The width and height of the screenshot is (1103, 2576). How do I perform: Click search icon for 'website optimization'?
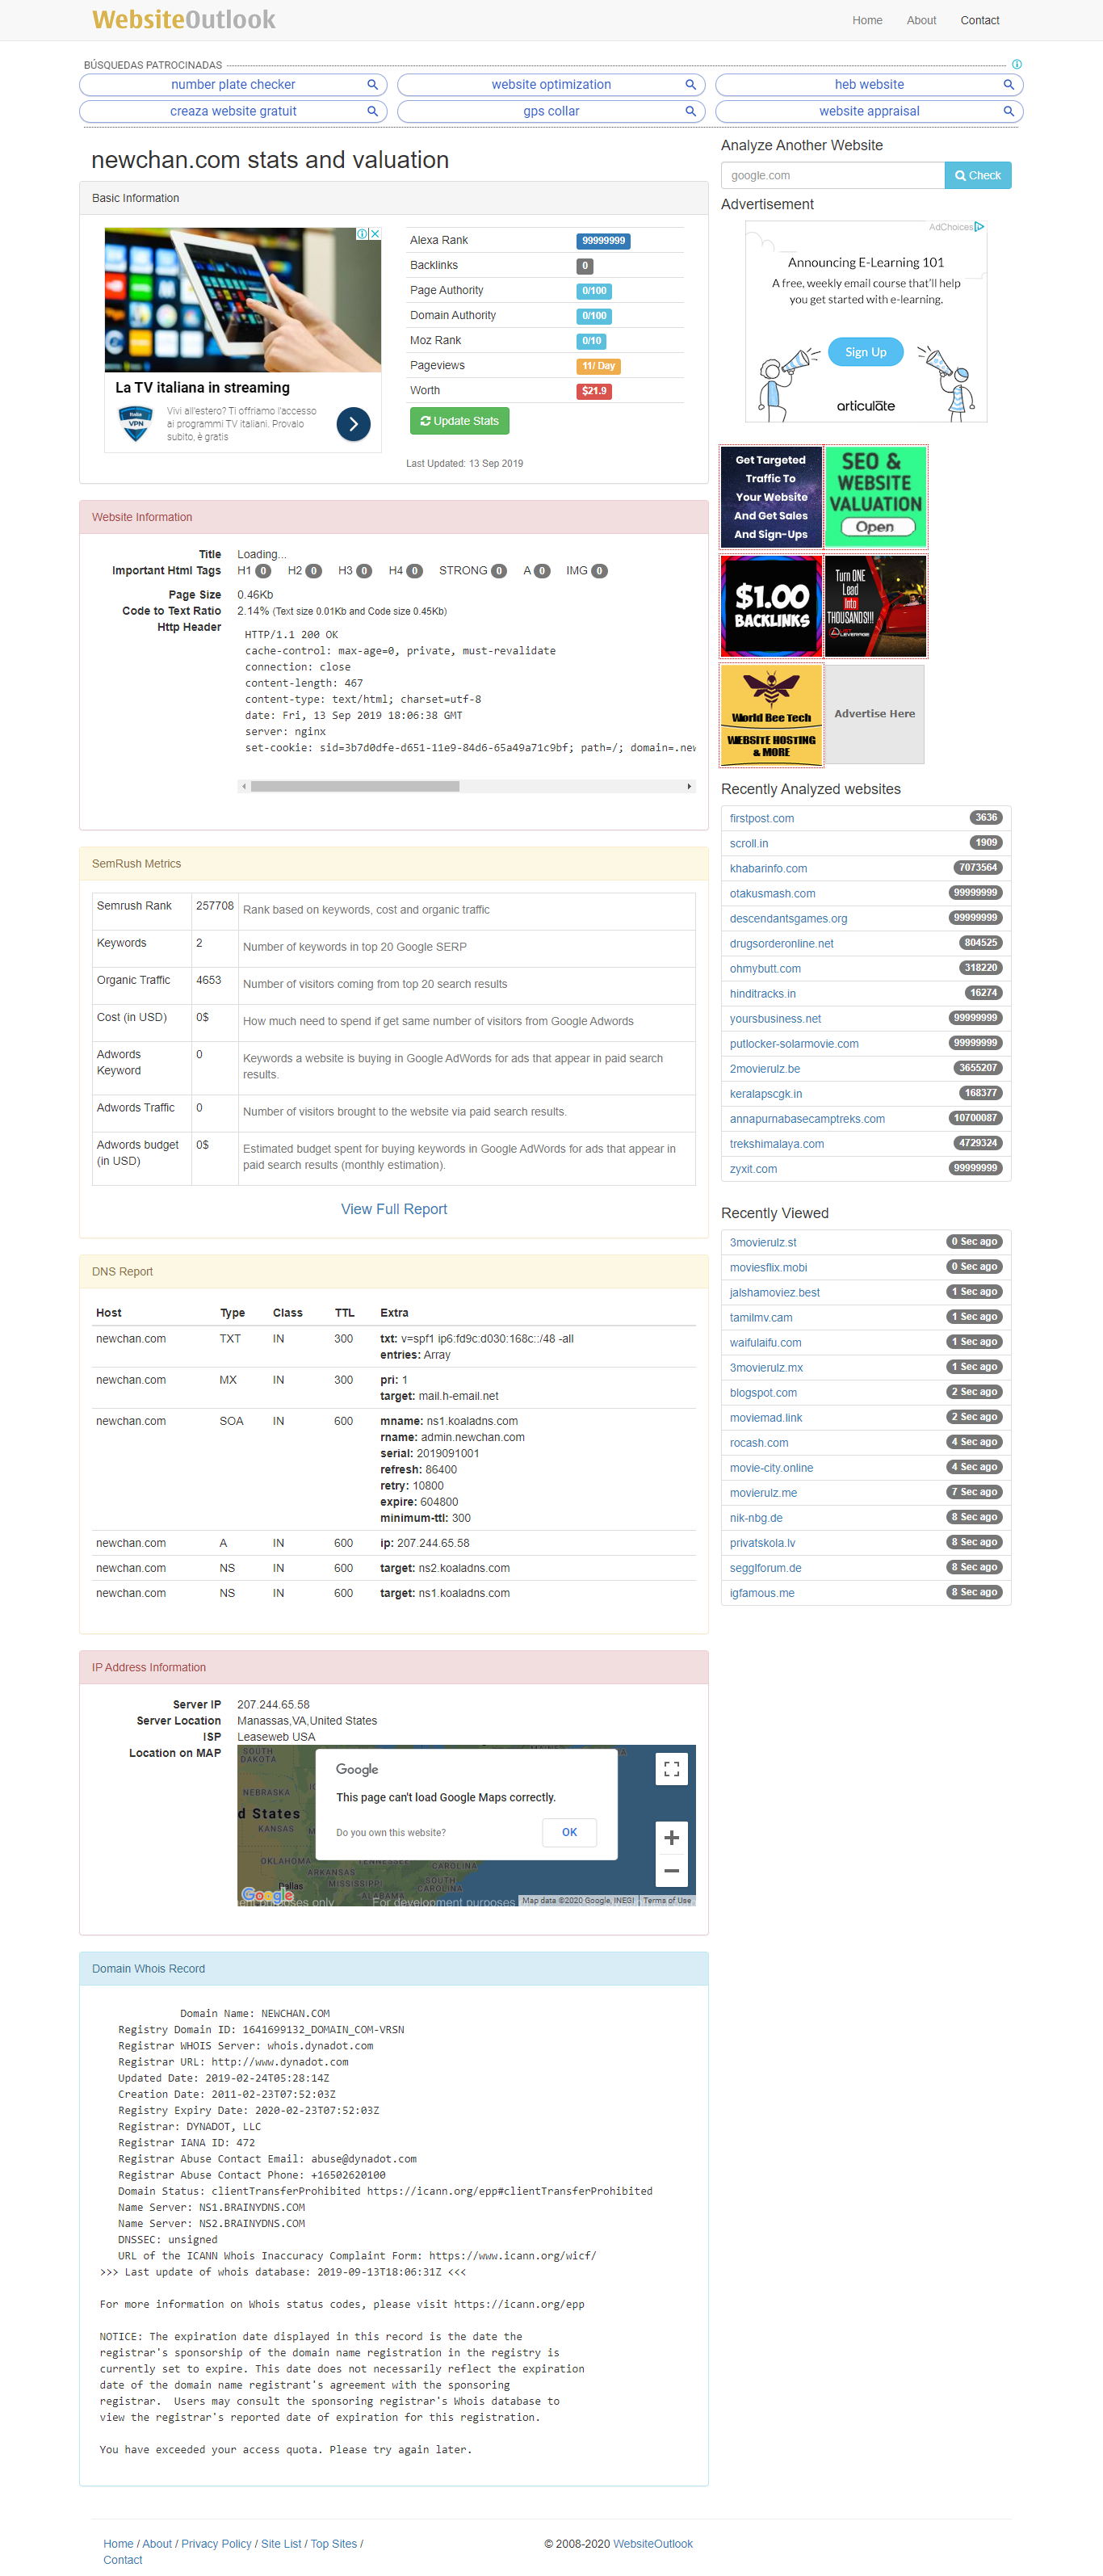point(690,85)
